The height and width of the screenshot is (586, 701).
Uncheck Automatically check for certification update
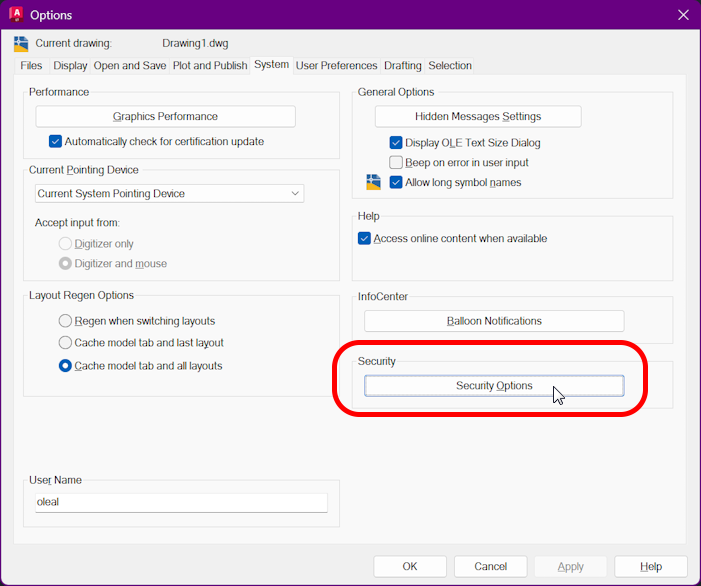pos(56,142)
